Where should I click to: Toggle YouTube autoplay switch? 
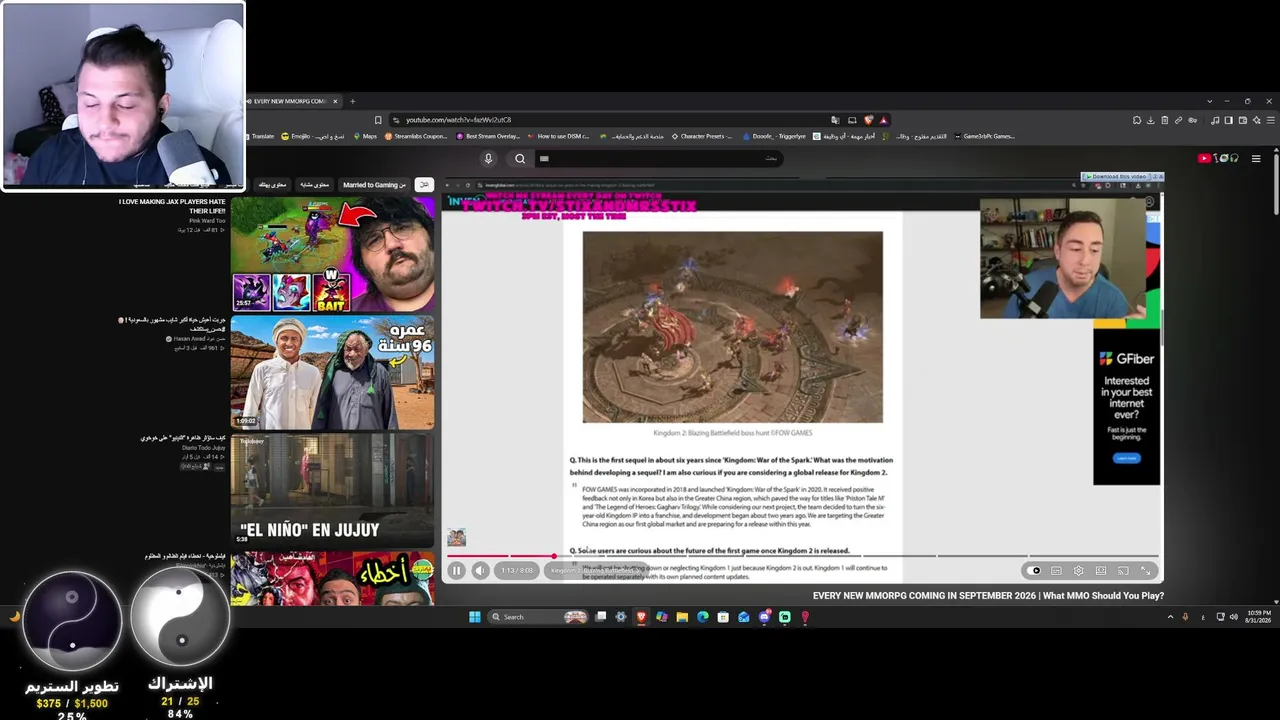(1035, 571)
